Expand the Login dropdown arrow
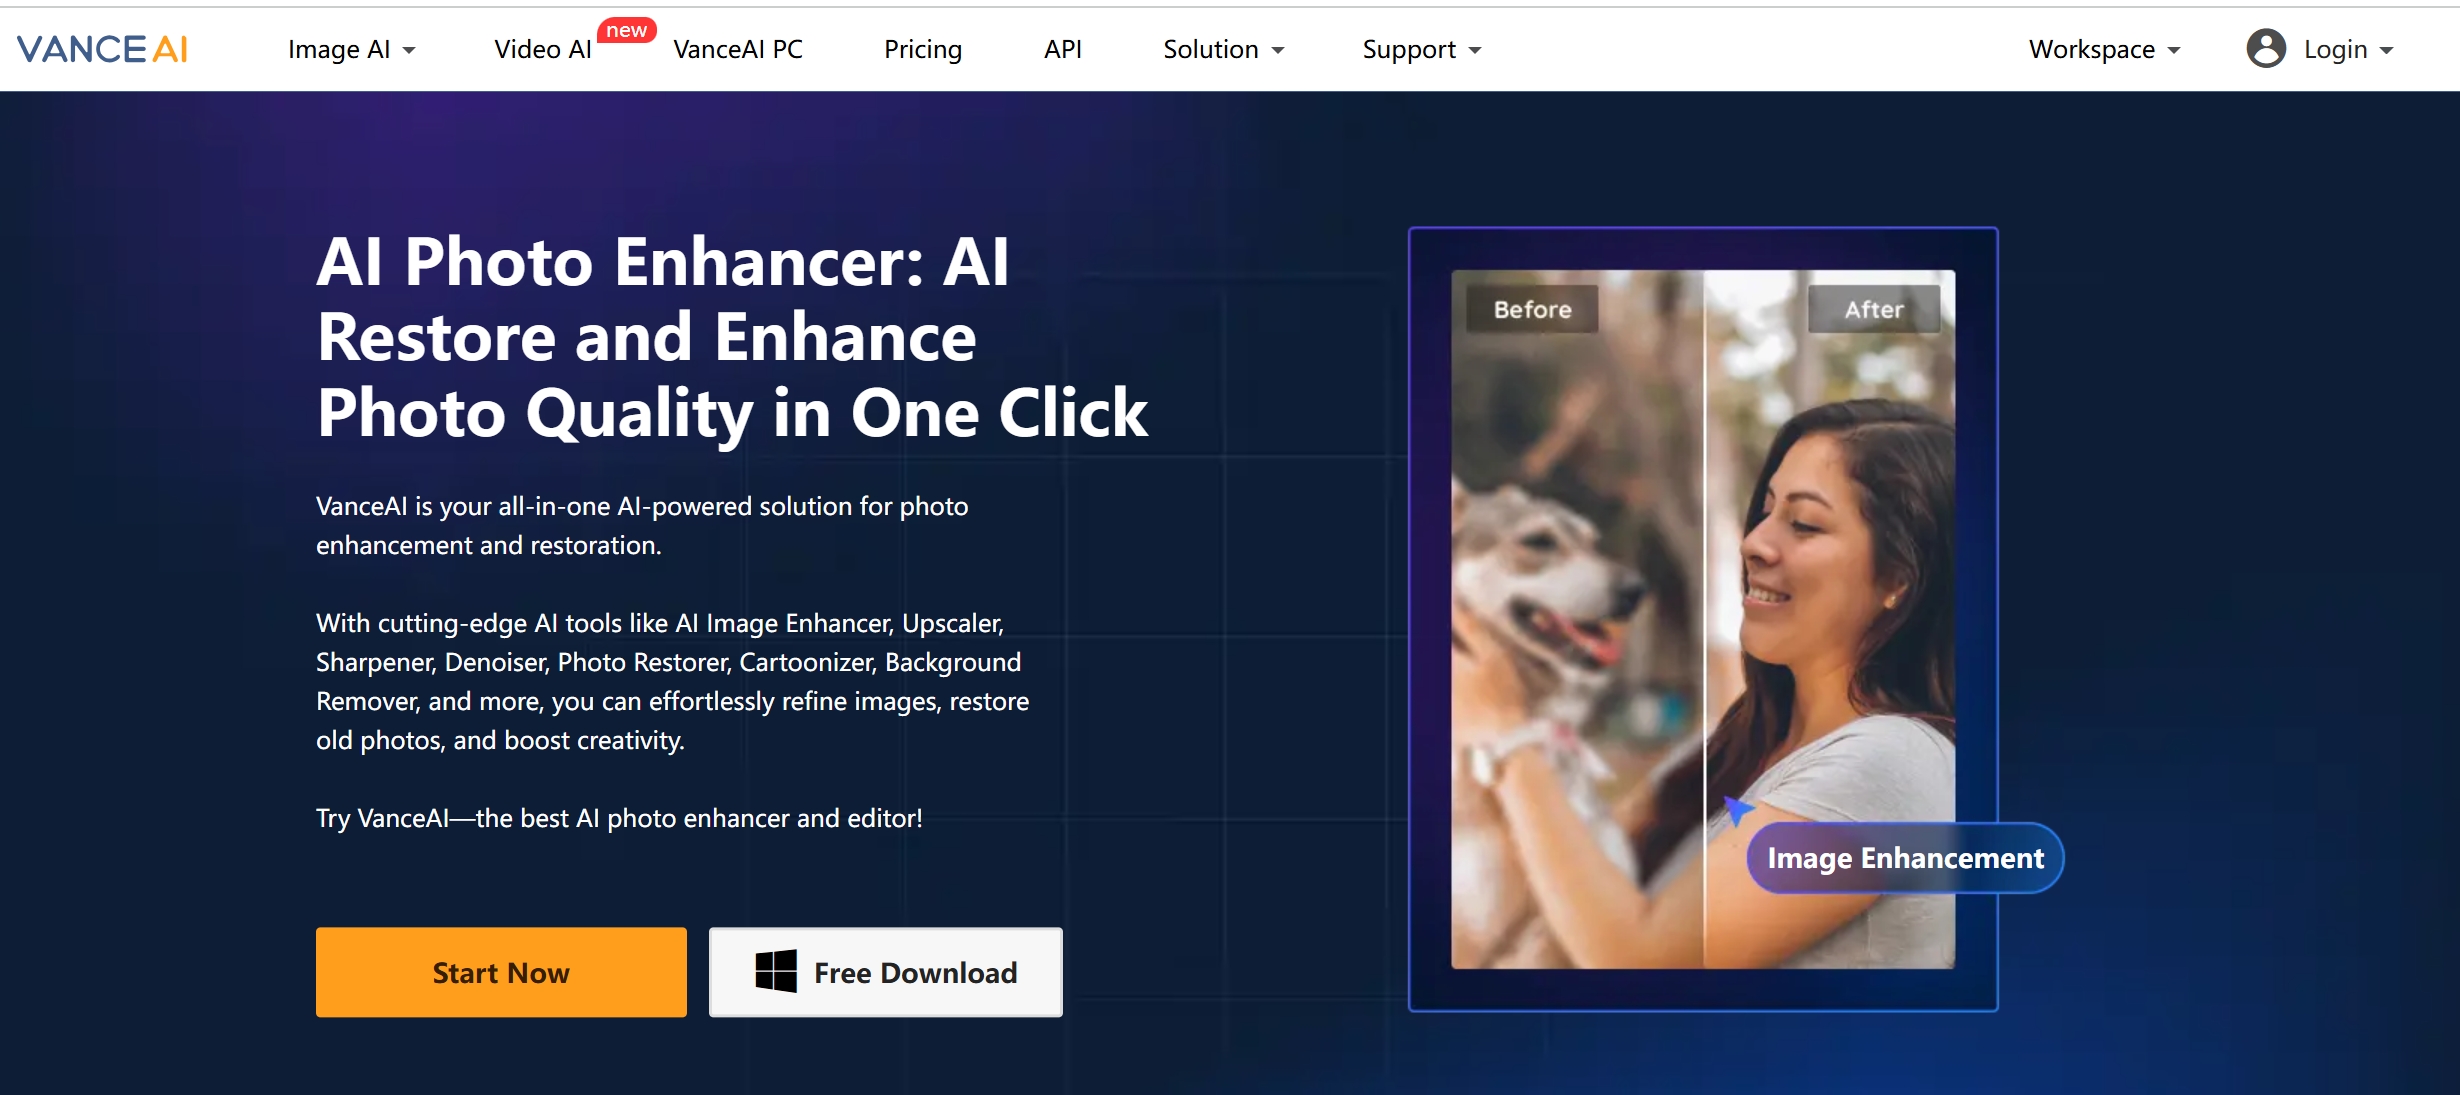 [x=2387, y=51]
